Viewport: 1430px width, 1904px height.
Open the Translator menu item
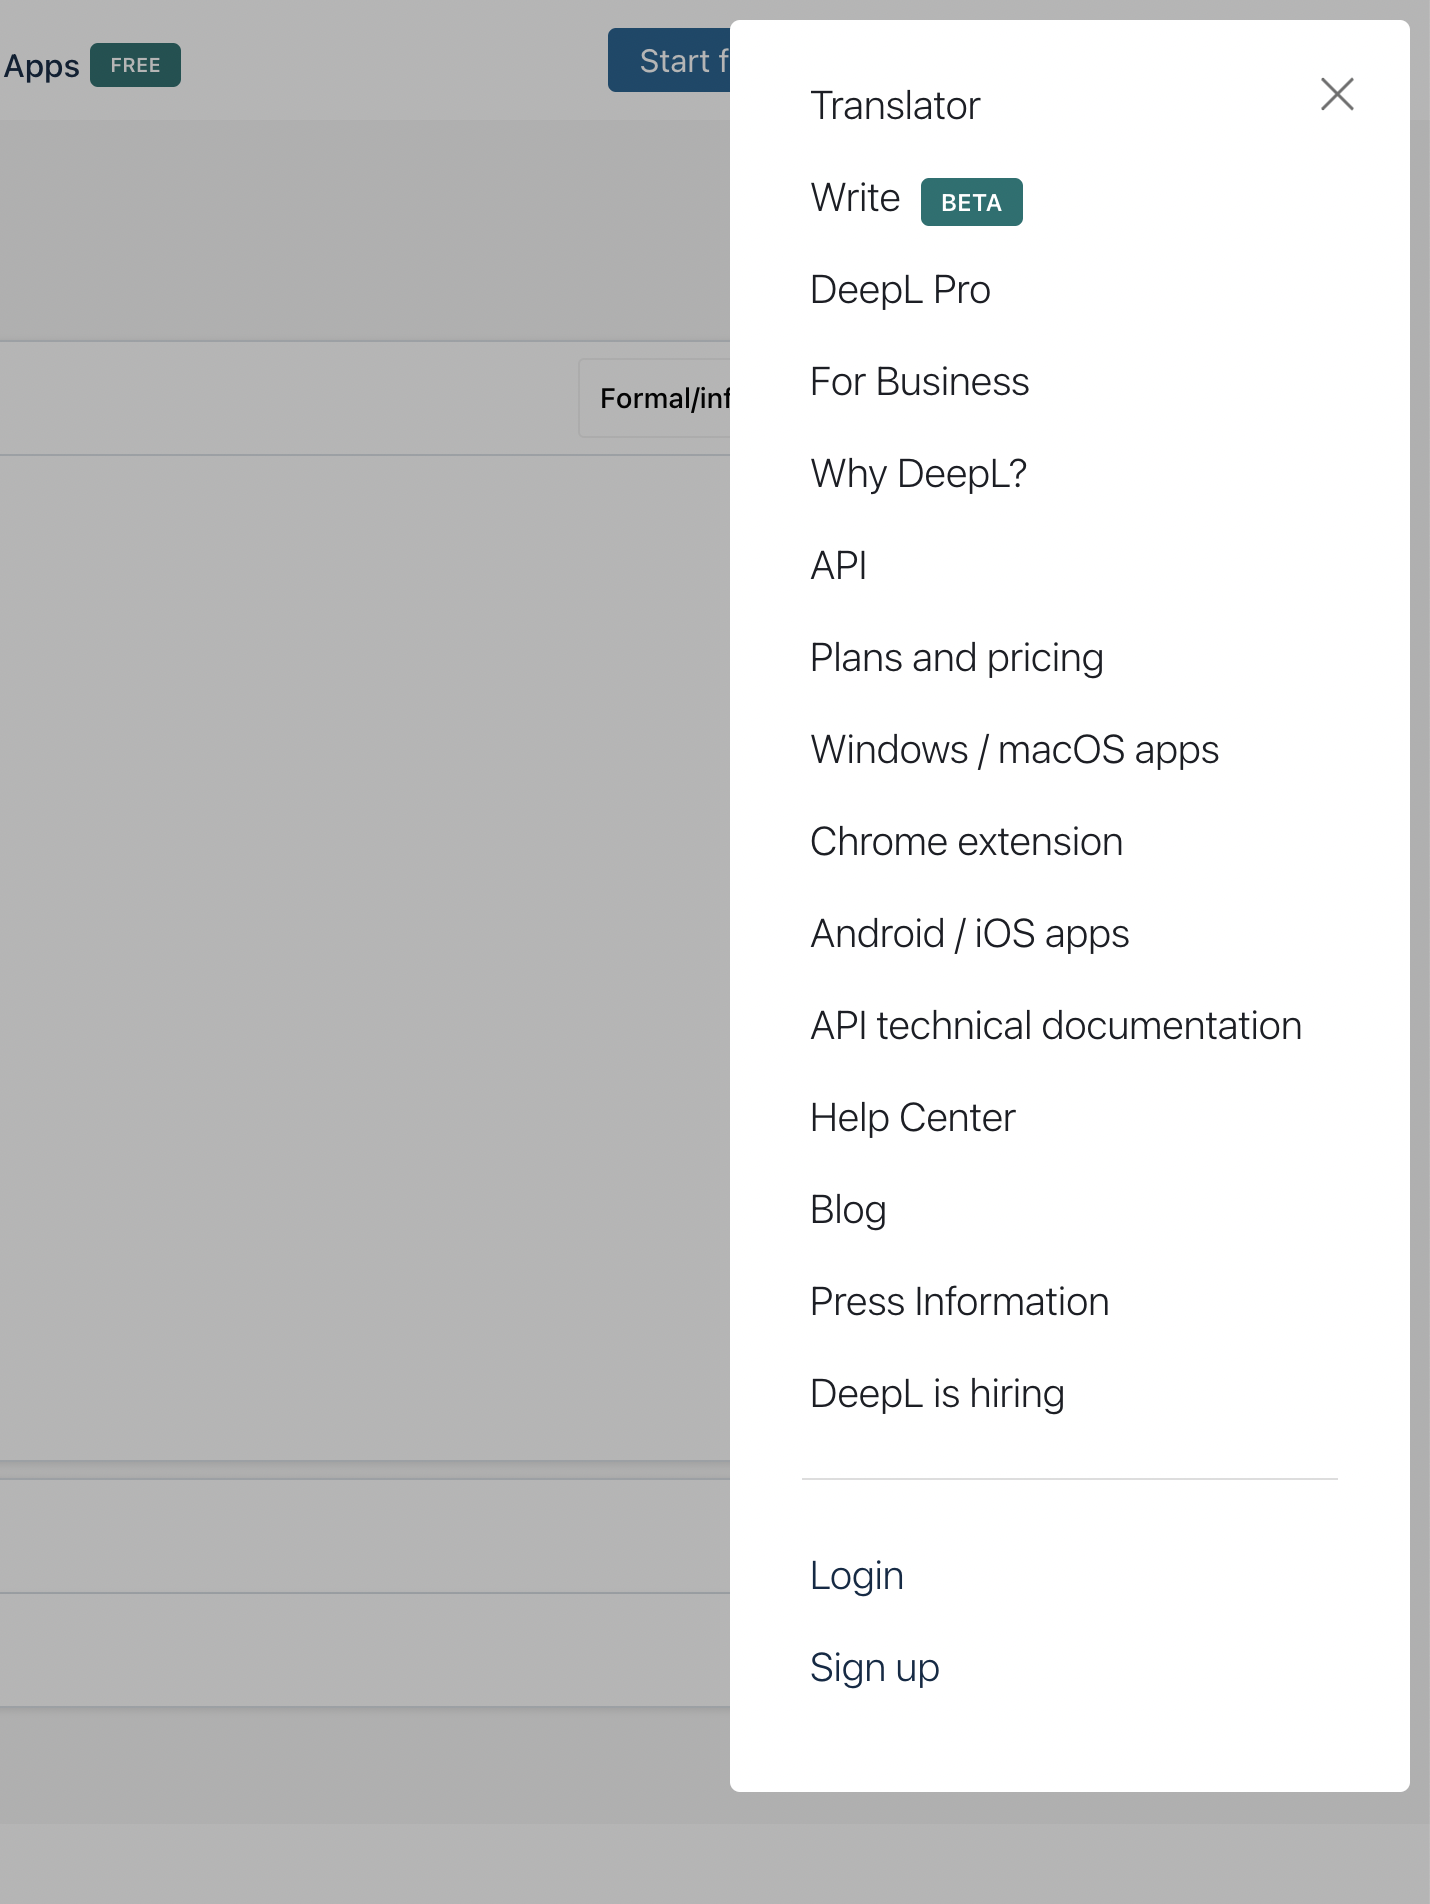coord(894,106)
